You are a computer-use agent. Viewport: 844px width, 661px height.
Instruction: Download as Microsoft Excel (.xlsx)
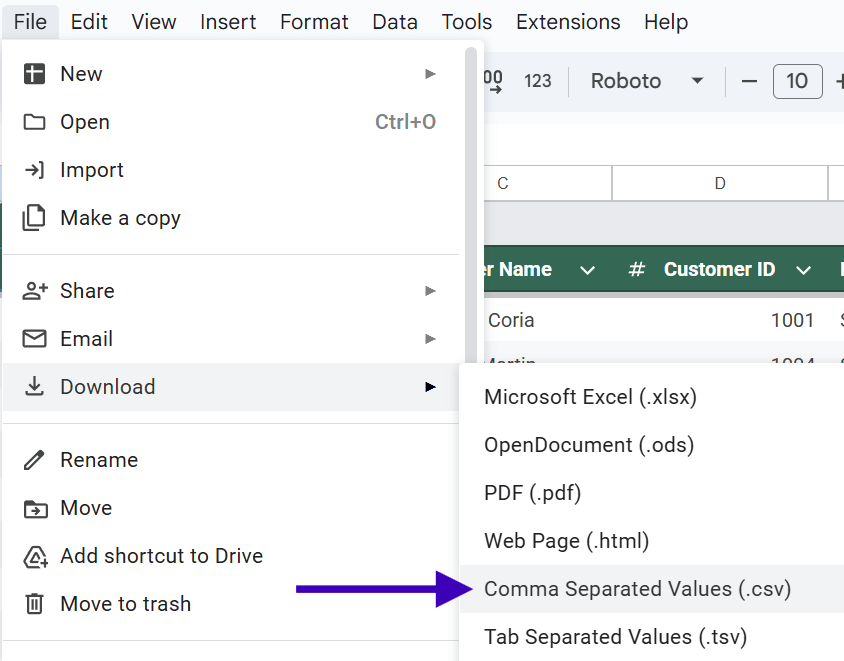coord(652,397)
